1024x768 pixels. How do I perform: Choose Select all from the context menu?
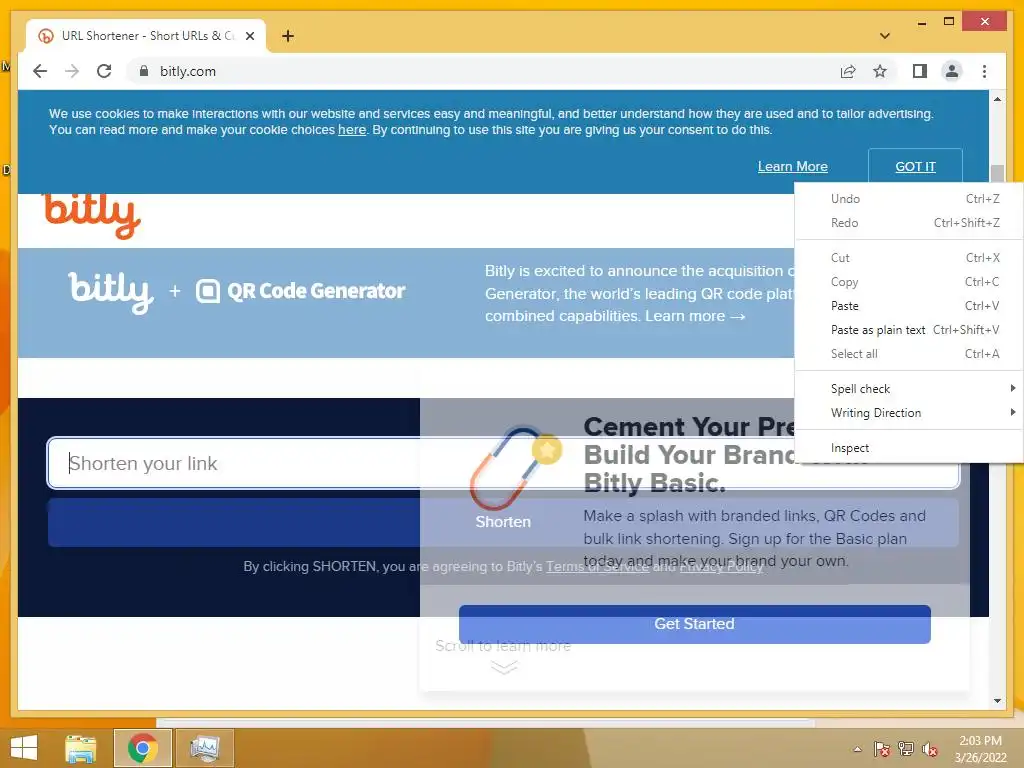click(908, 354)
